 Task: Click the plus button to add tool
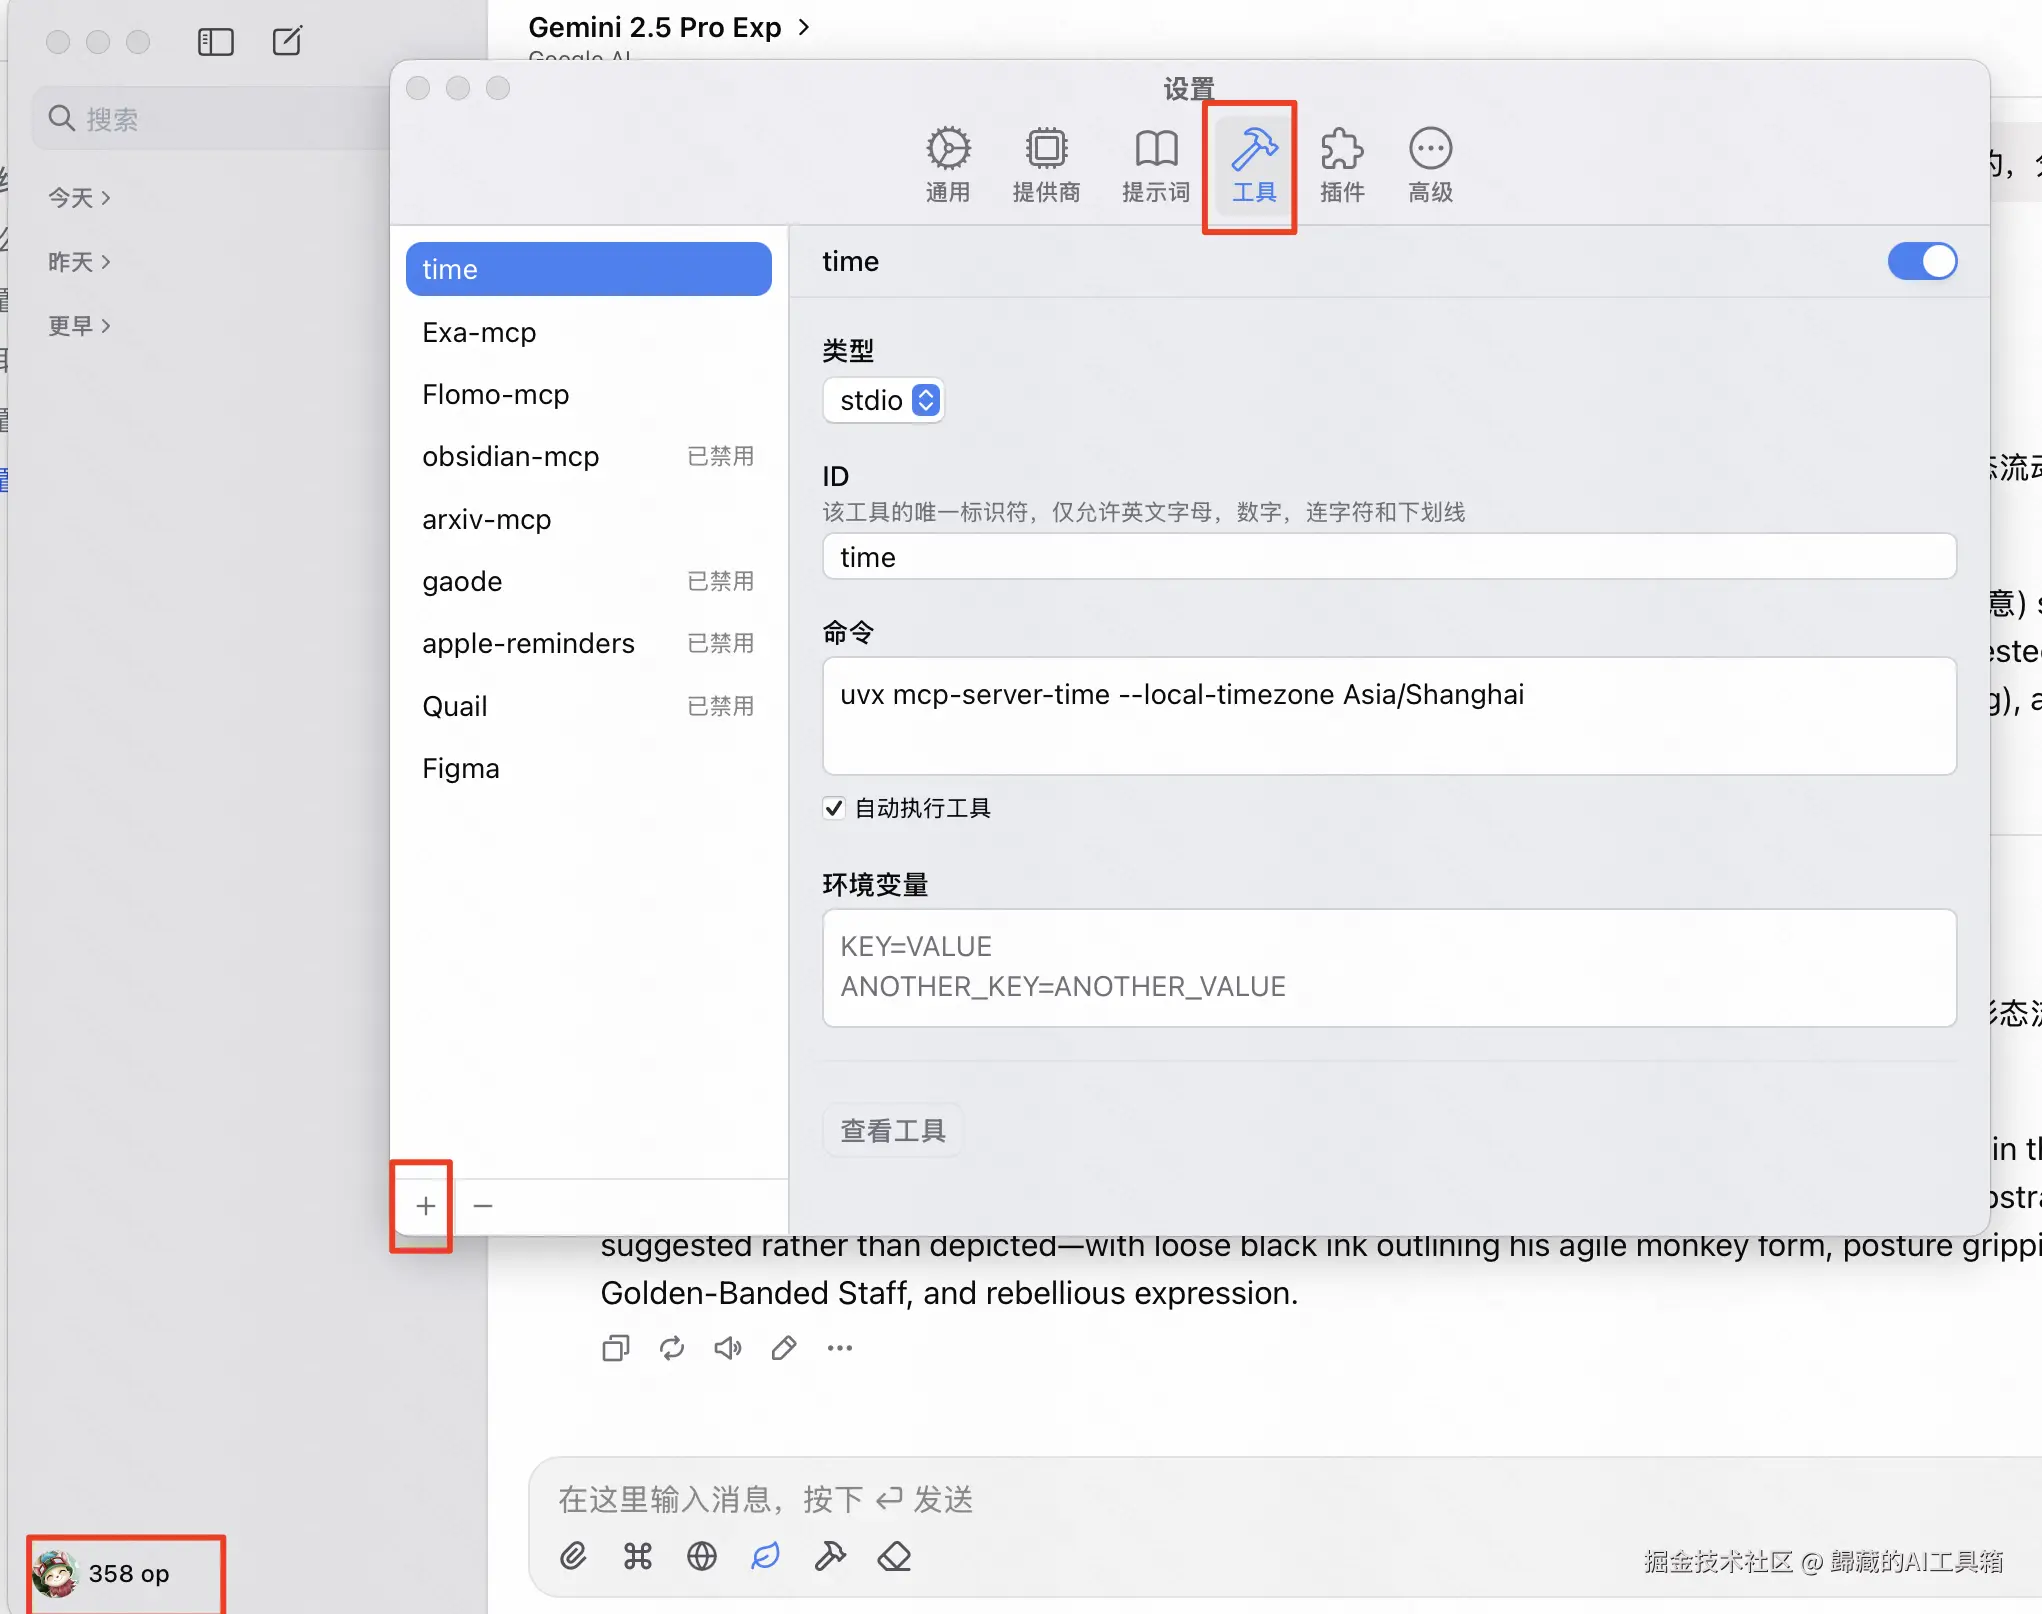tap(425, 1206)
